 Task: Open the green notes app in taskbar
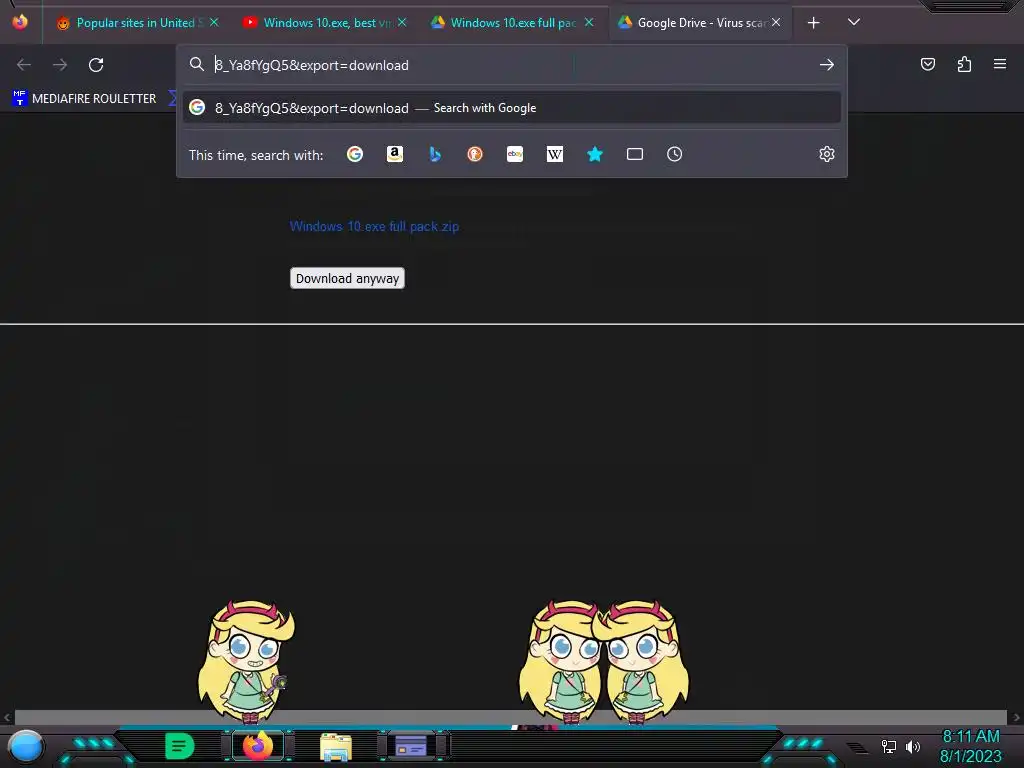[x=180, y=746]
